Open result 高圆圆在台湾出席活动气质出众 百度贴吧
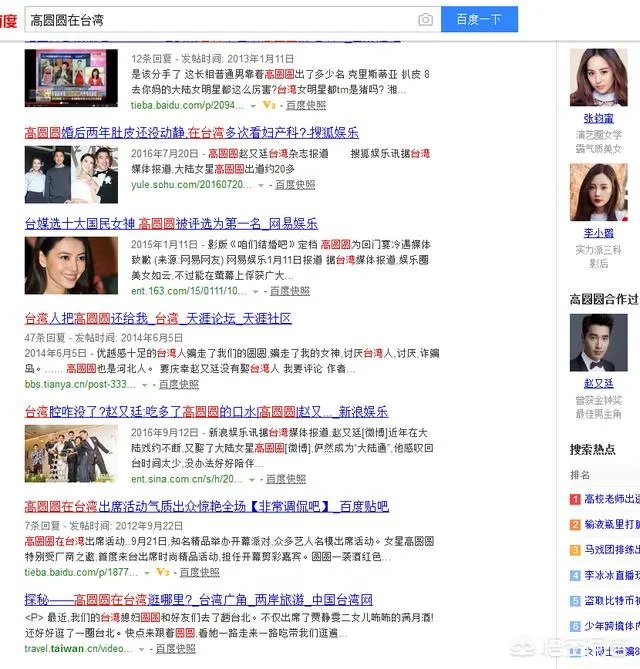640x669 pixels. (x=207, y=506)
